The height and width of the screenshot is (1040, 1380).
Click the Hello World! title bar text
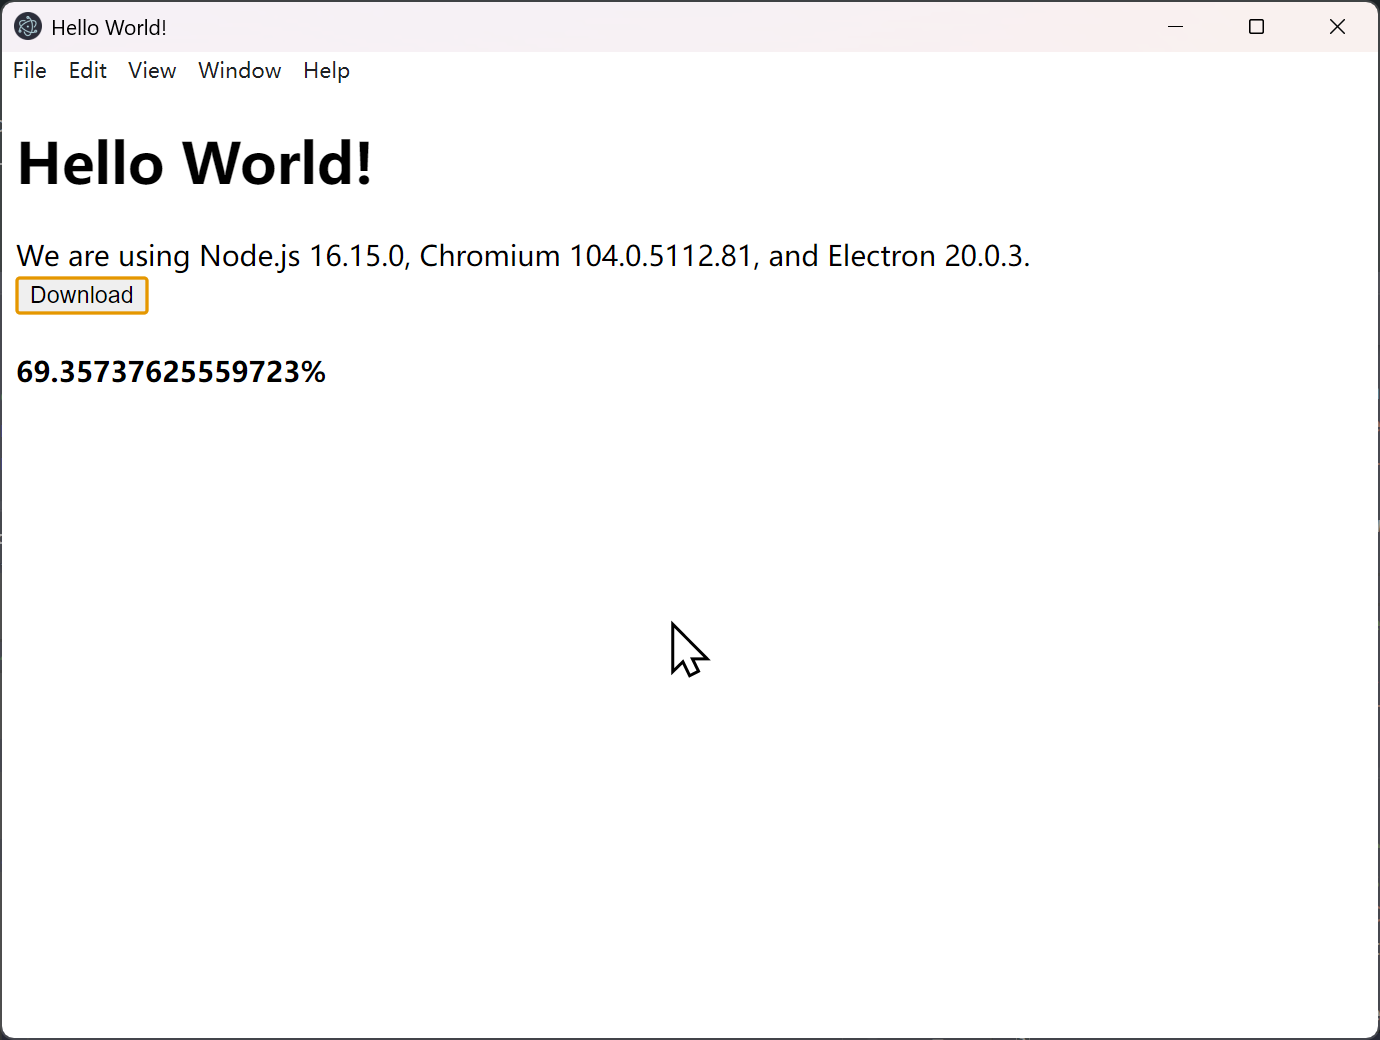point(109,28)
